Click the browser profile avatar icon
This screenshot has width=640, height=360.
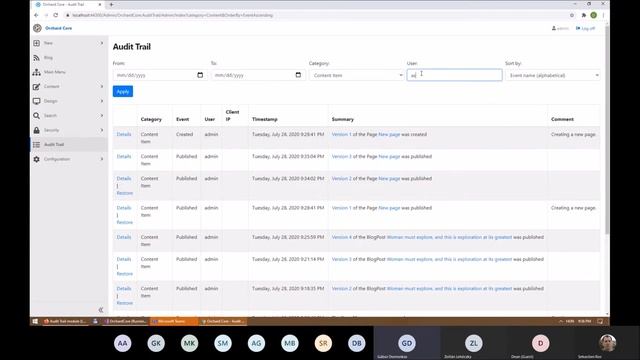593,15
